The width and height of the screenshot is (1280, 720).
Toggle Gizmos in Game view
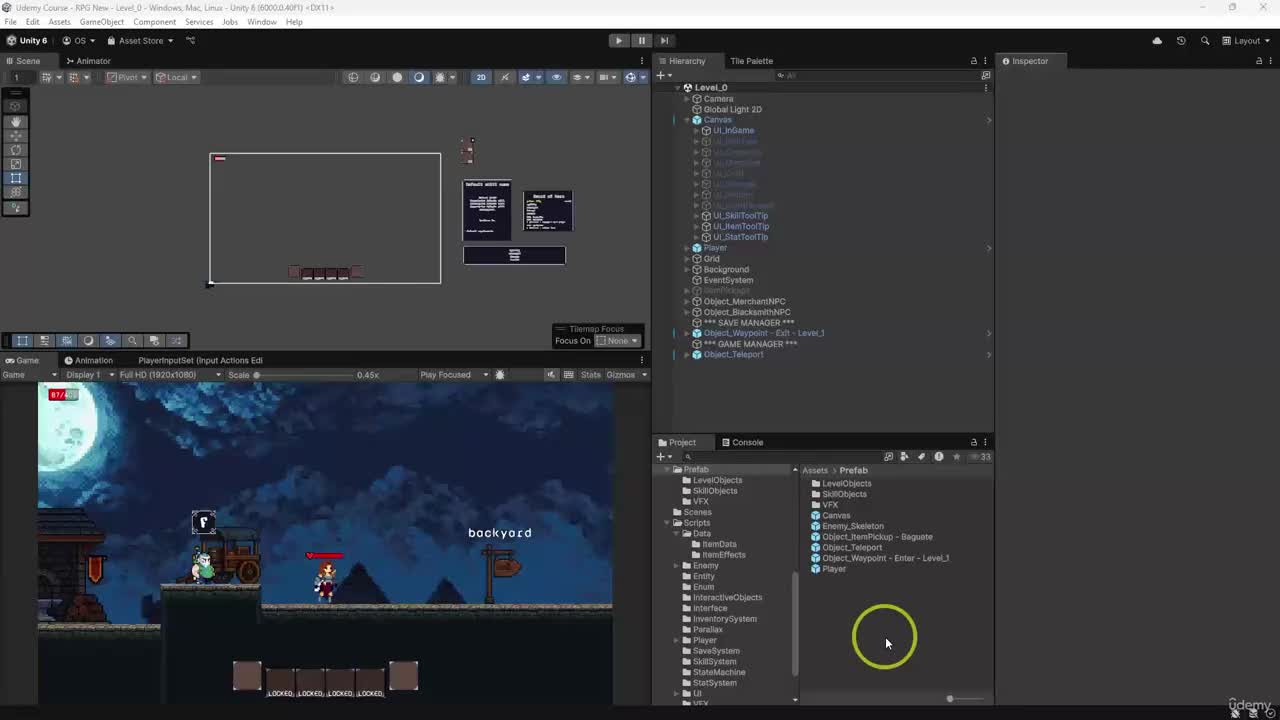pyautogui.click(x=620, y=375)
